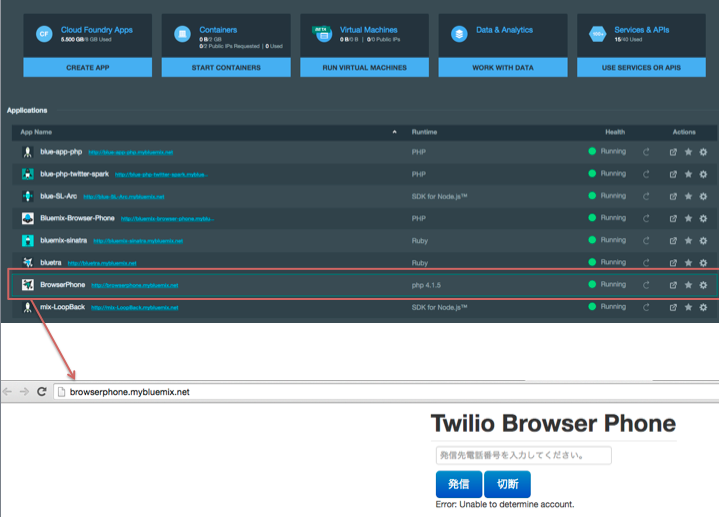Open blue-php-twitter-spark URL link
719x517 pixels.
pos(161,175)
